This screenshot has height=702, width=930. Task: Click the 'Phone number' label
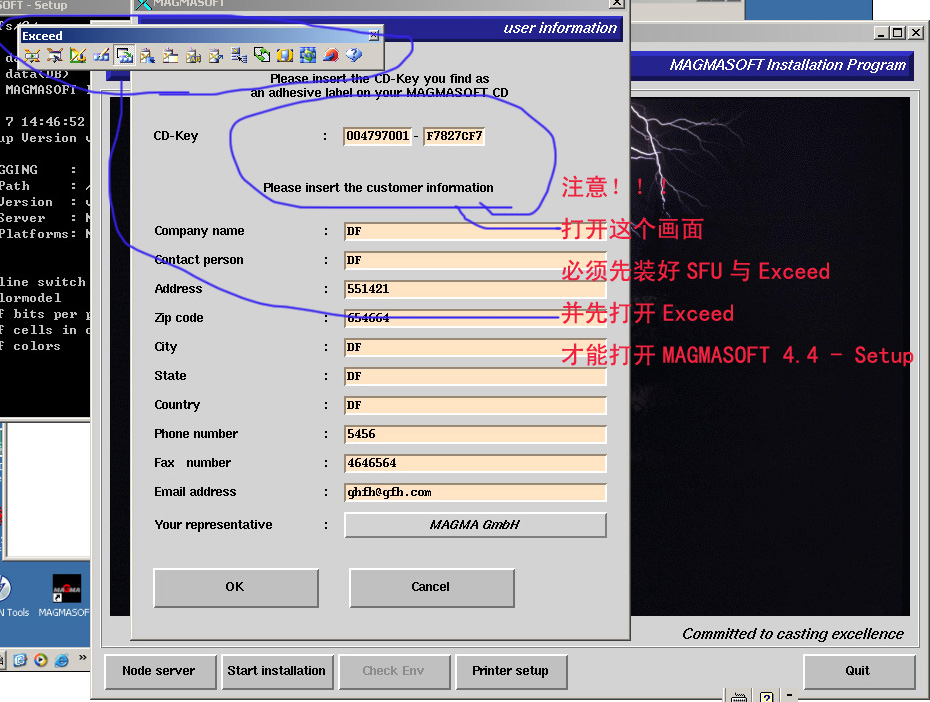[196, 433]
